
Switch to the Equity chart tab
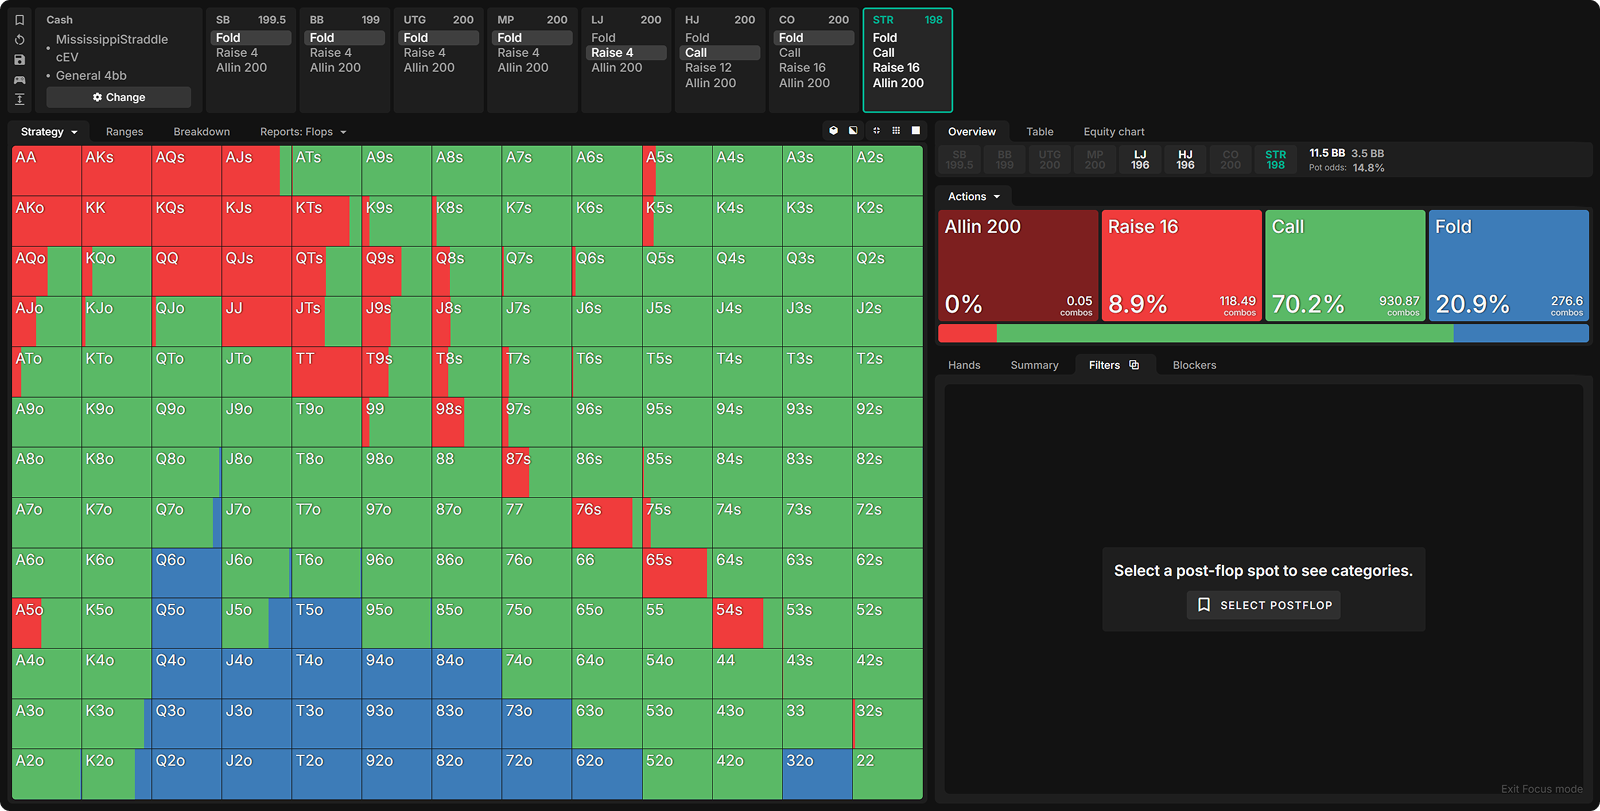pos(1113,132)
